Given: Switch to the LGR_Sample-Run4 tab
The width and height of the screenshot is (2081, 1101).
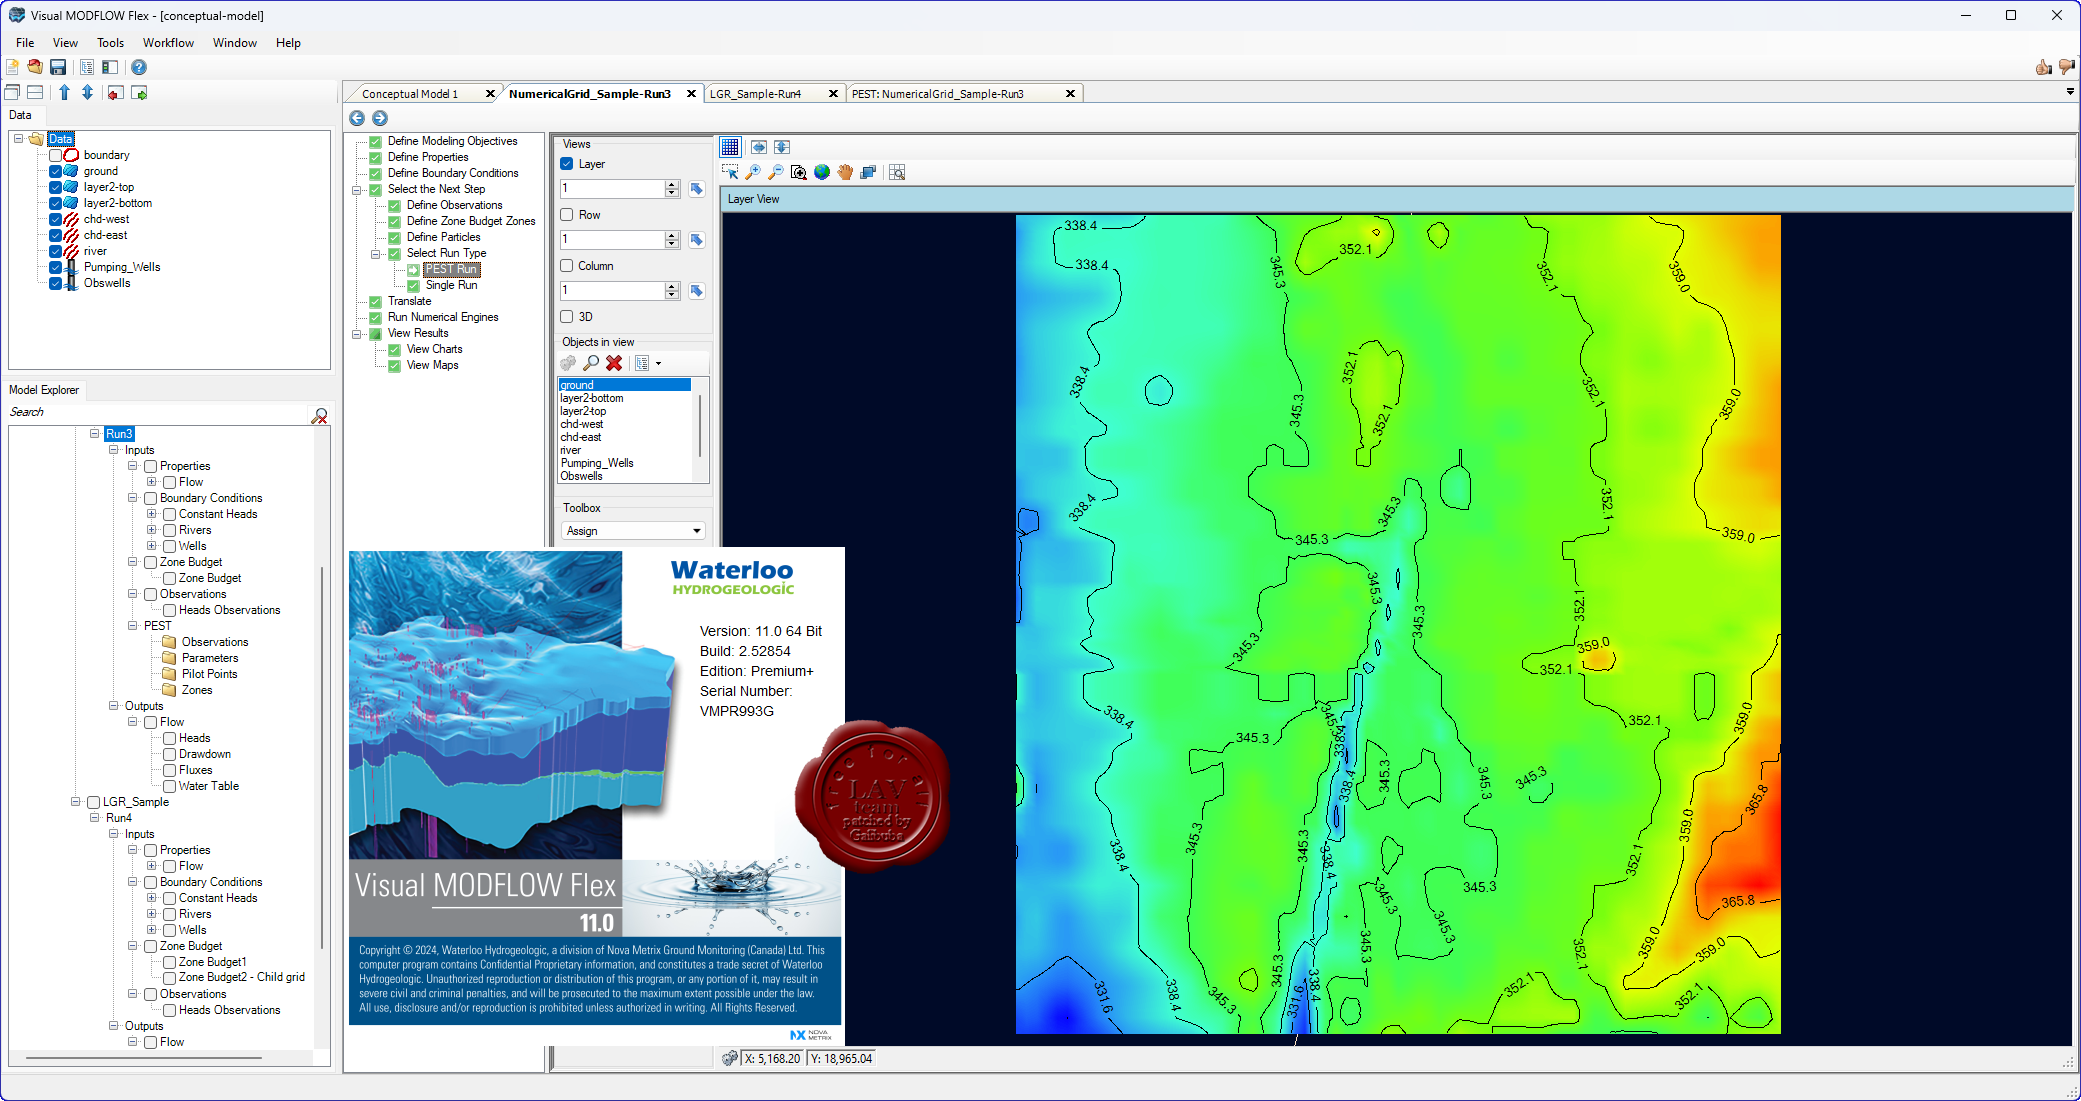Looking at the screenshot, I should [755, 94].
